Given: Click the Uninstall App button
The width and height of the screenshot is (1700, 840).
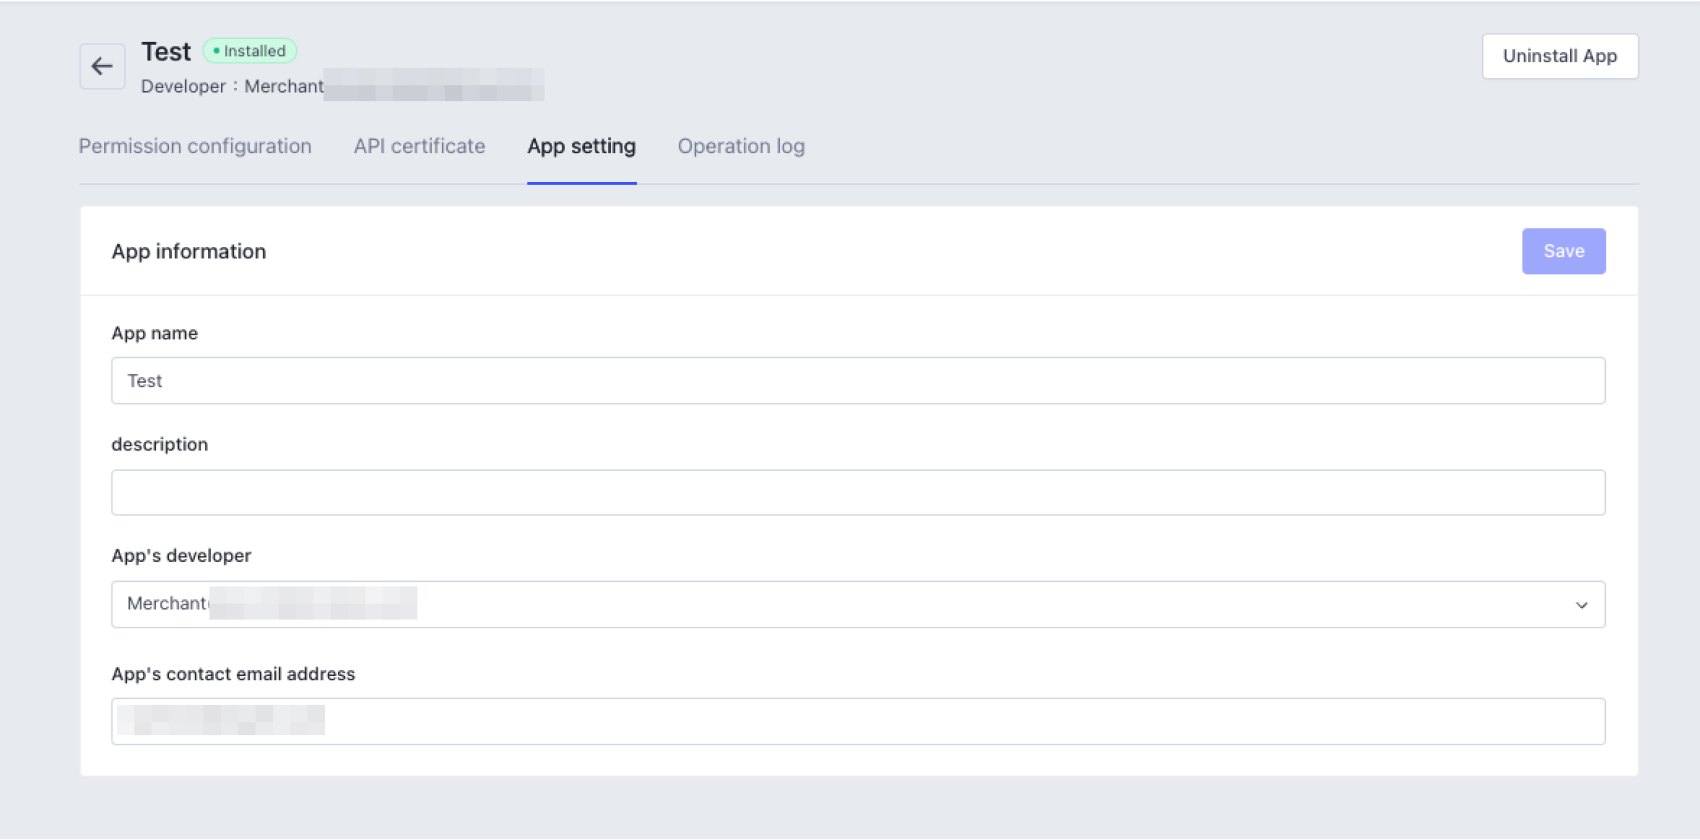Looking at the screenshot, I should [x=1559, y=56].
